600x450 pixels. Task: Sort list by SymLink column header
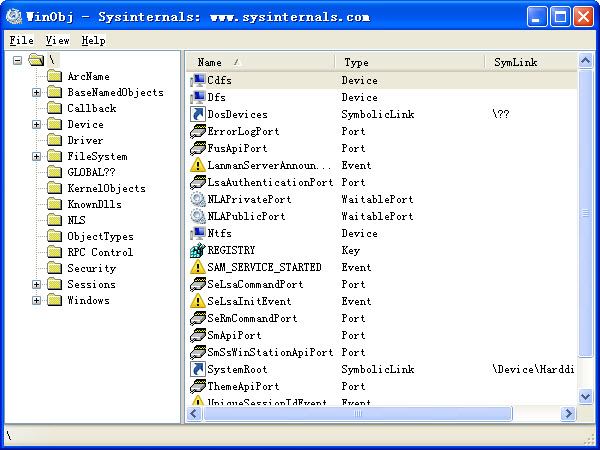(x=531, y=62)
